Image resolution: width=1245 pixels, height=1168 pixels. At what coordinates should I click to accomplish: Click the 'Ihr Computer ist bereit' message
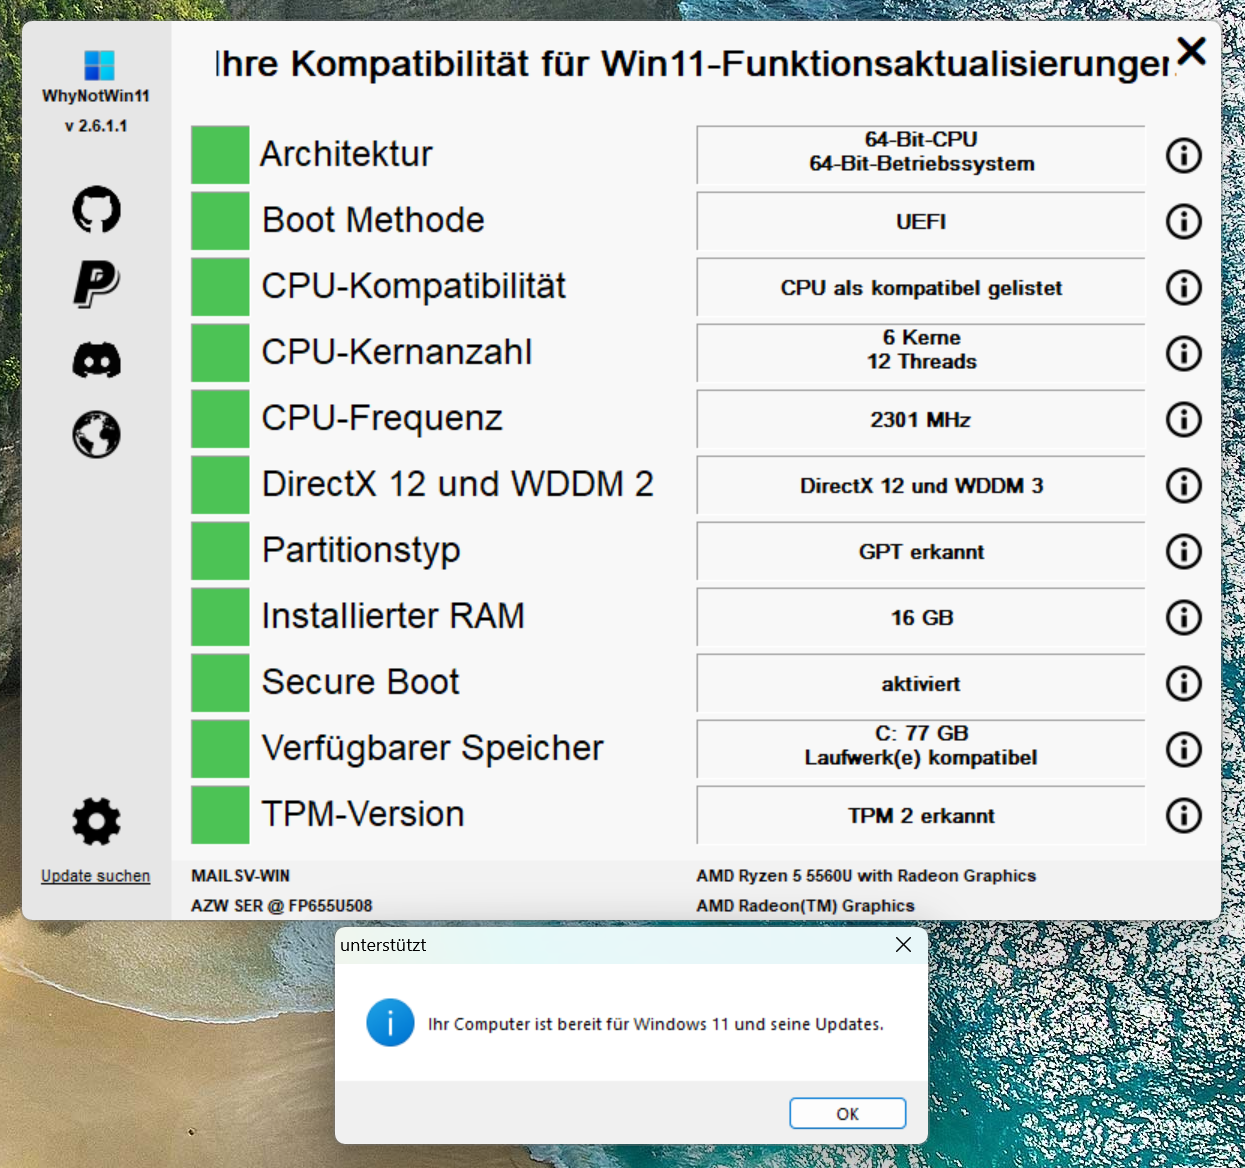pos(656,1024)
